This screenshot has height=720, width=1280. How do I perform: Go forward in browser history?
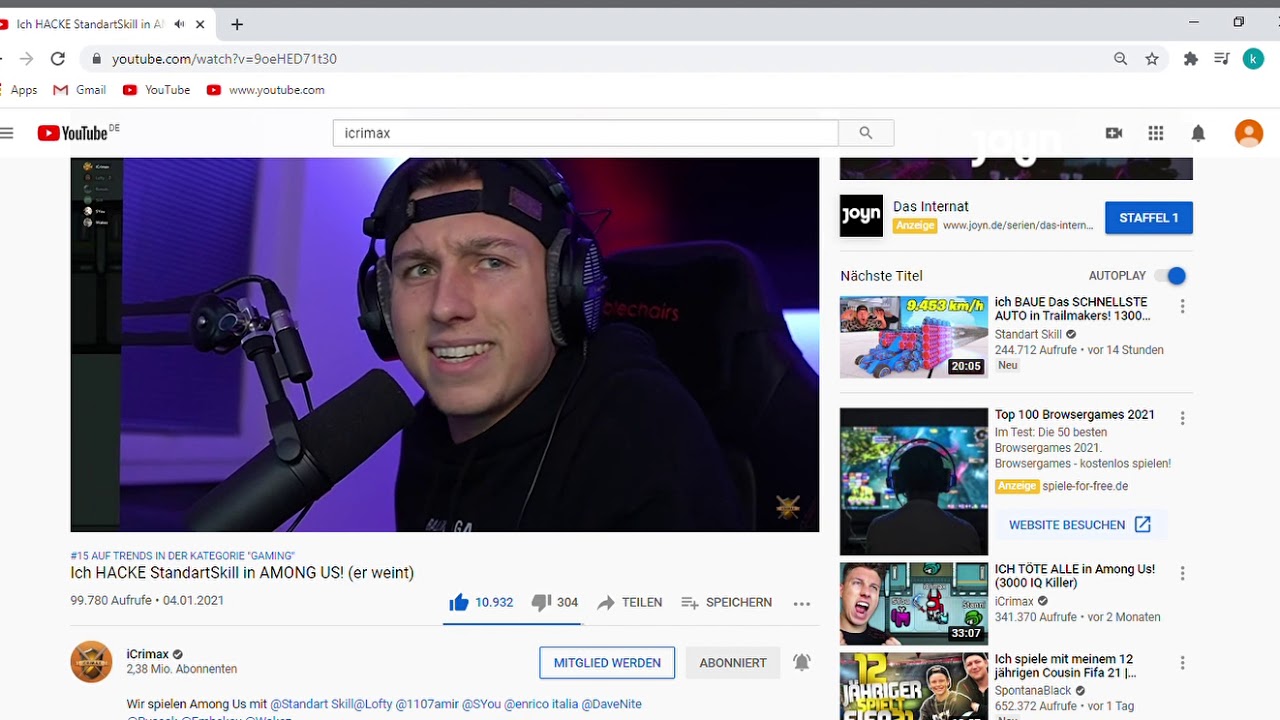[26, 59]
